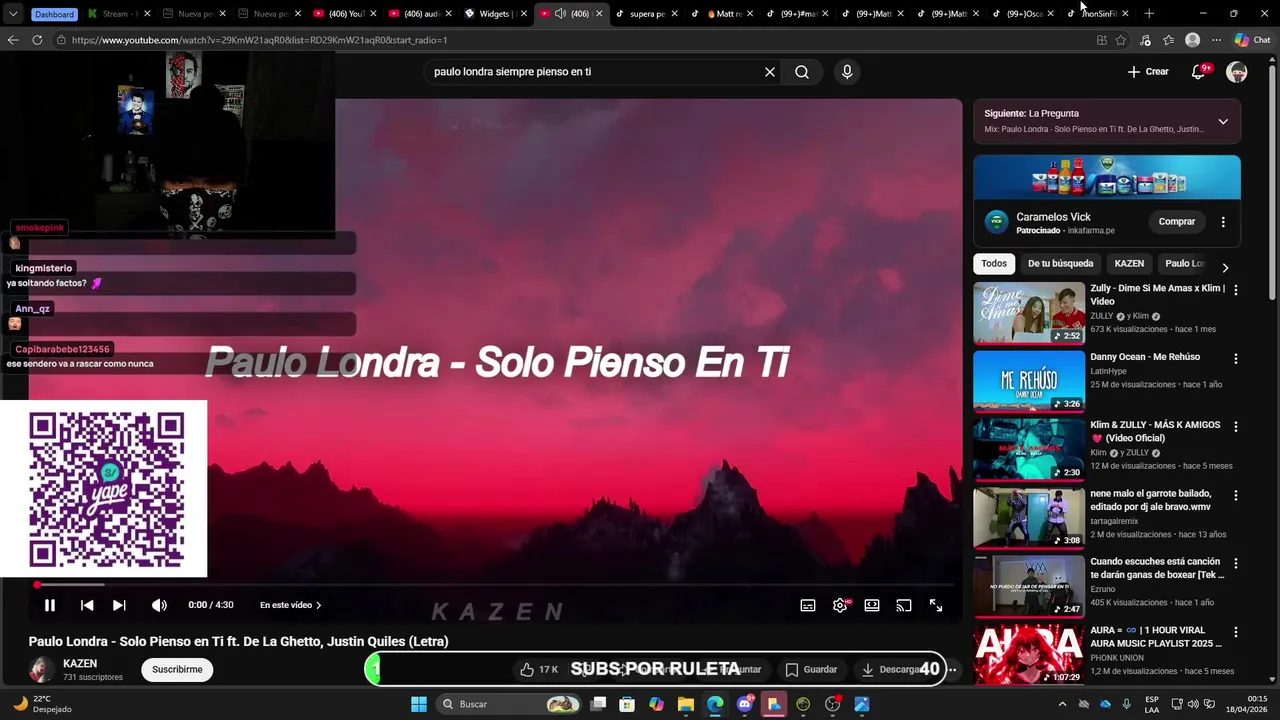This screenshot has width=1280, height=720.
Task: Select the "De tu búsqueda" filter chip
Action: 1060,264
